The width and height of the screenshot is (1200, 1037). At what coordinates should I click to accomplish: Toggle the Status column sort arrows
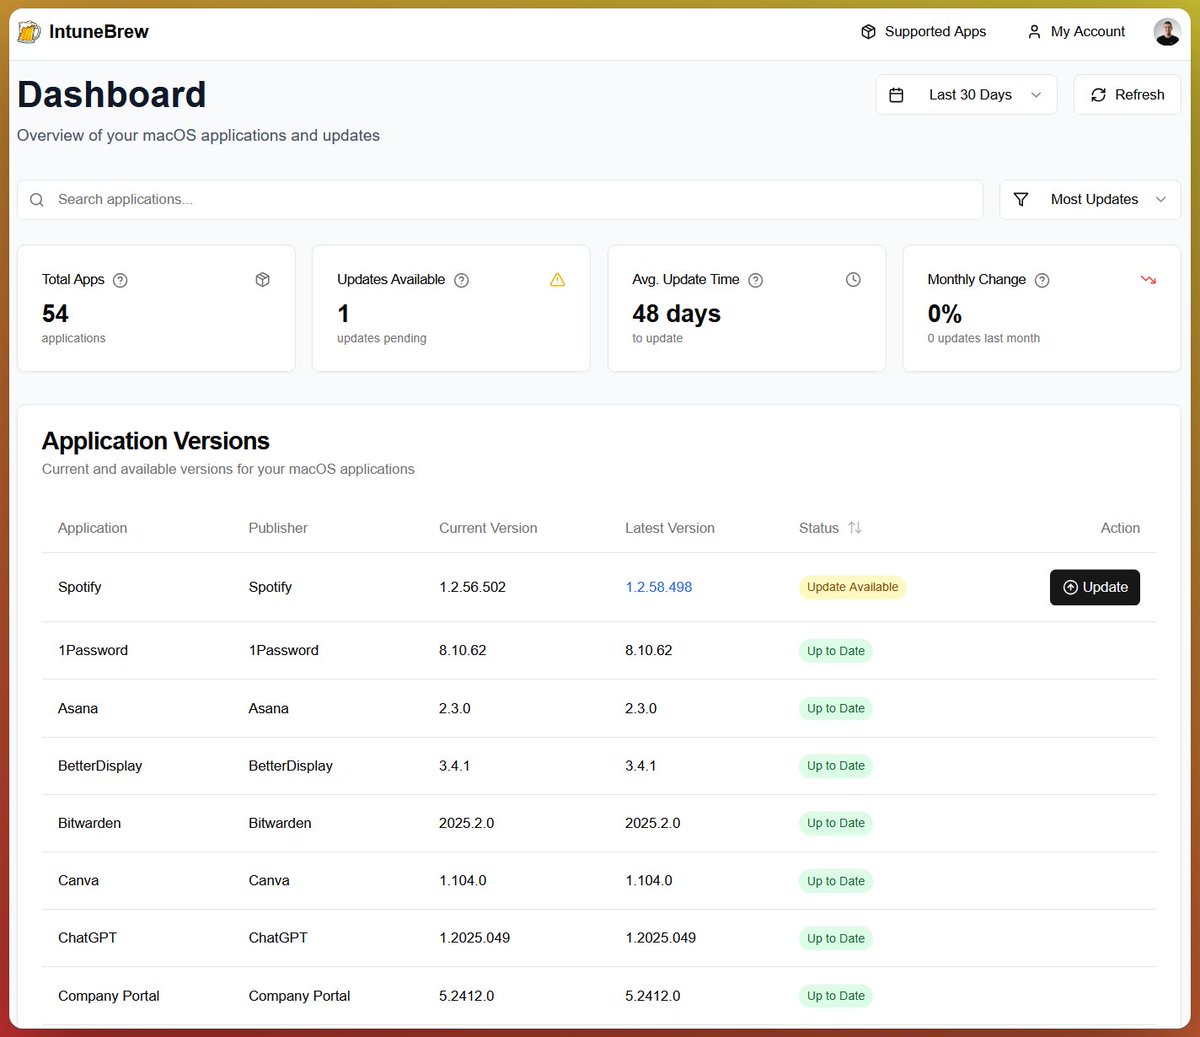[x=856, y=527]
